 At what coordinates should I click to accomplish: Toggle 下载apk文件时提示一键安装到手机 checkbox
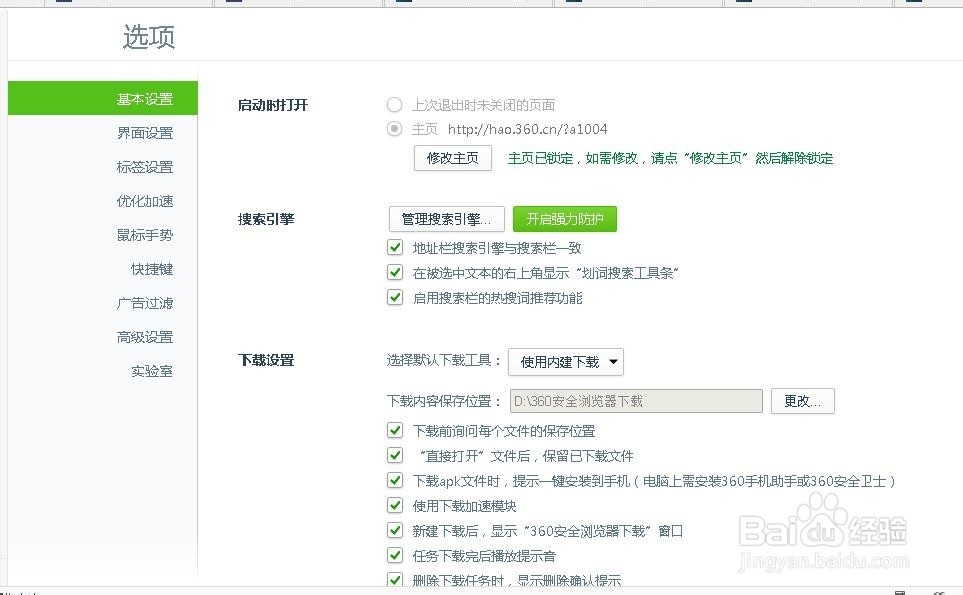click(x=395, y=480)
